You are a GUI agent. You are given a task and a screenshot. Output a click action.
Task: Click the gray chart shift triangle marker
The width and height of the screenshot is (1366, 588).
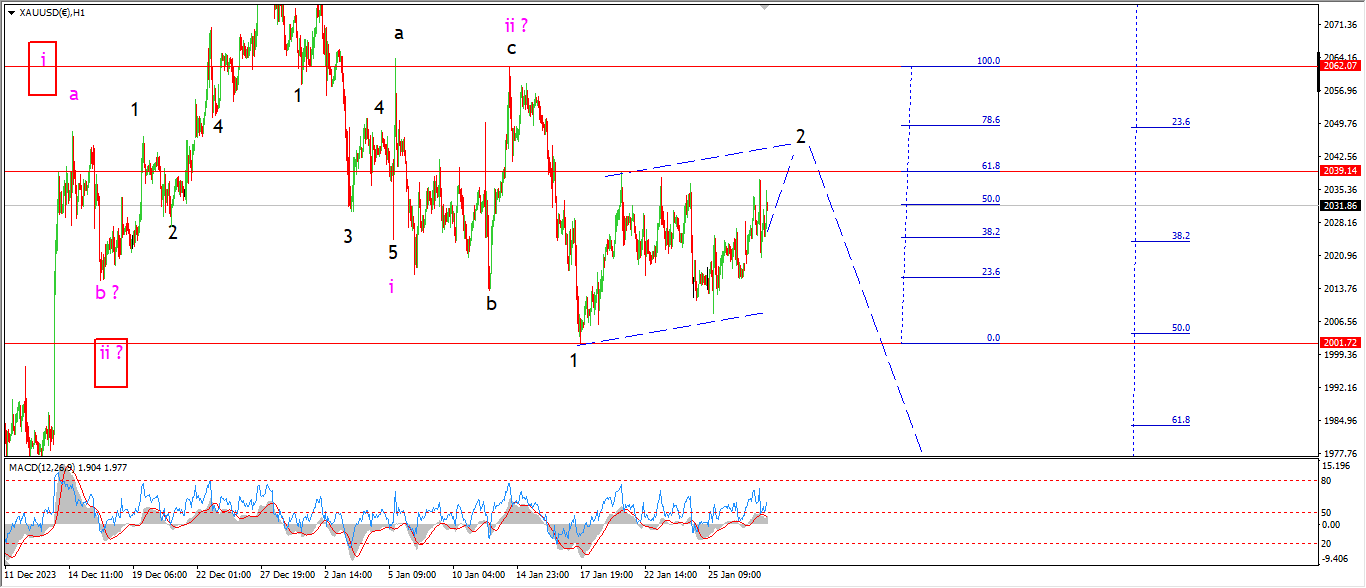766,6
